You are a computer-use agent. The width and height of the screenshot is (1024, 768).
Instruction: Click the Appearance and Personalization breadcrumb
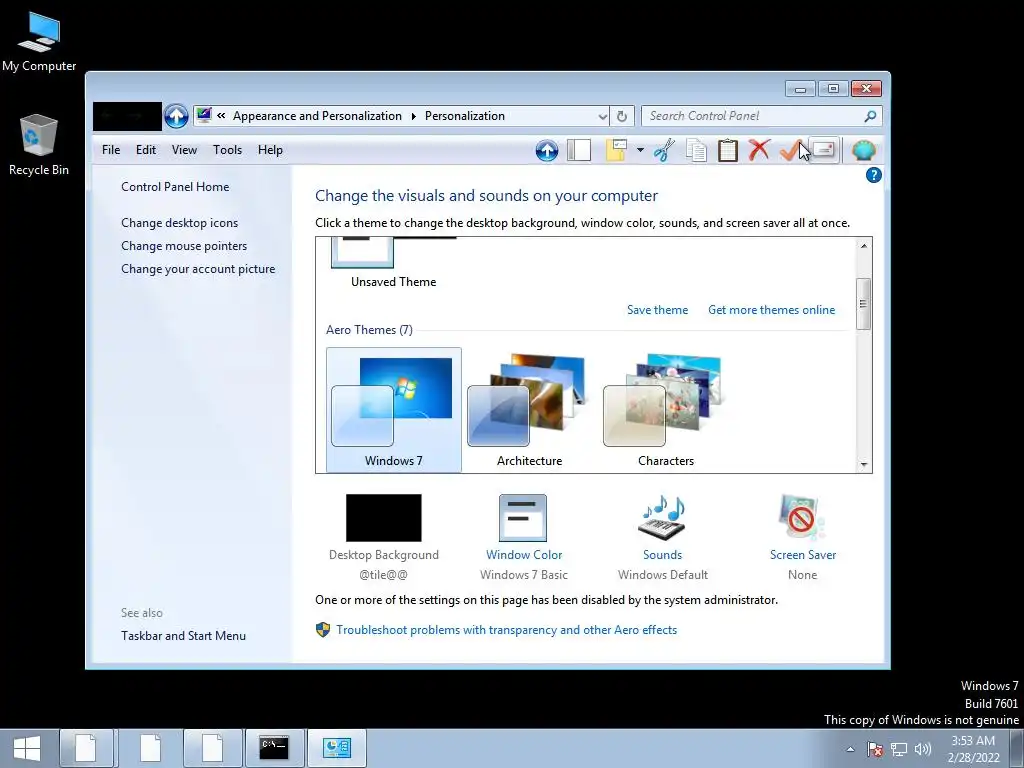click(x=317, y=116)
